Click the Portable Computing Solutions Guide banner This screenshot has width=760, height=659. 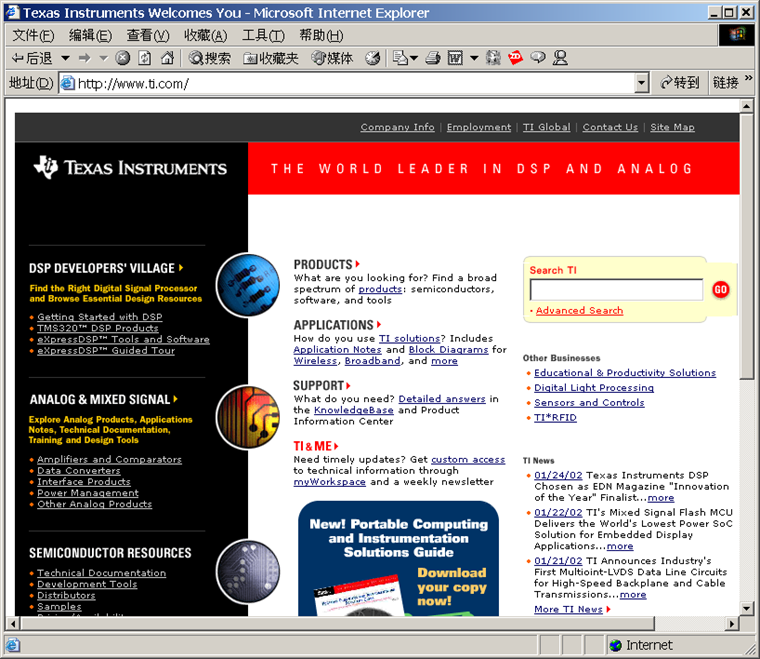tap(398, 559)
